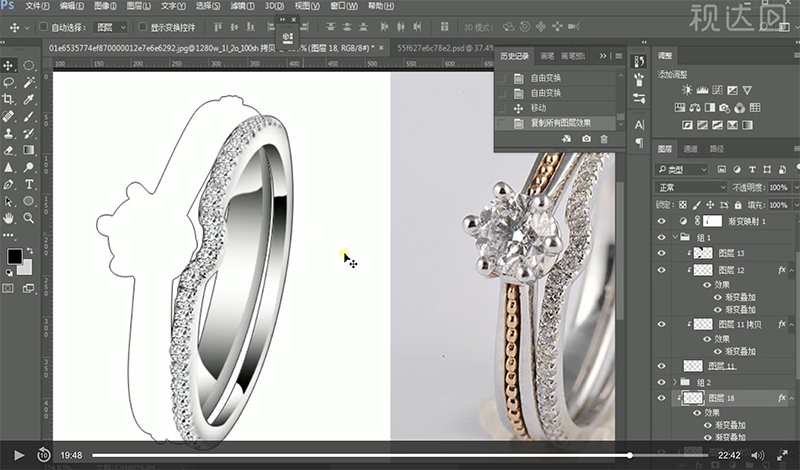Collapse effects of 图层 12
800x470 pixels.
(x=792, y=270)
